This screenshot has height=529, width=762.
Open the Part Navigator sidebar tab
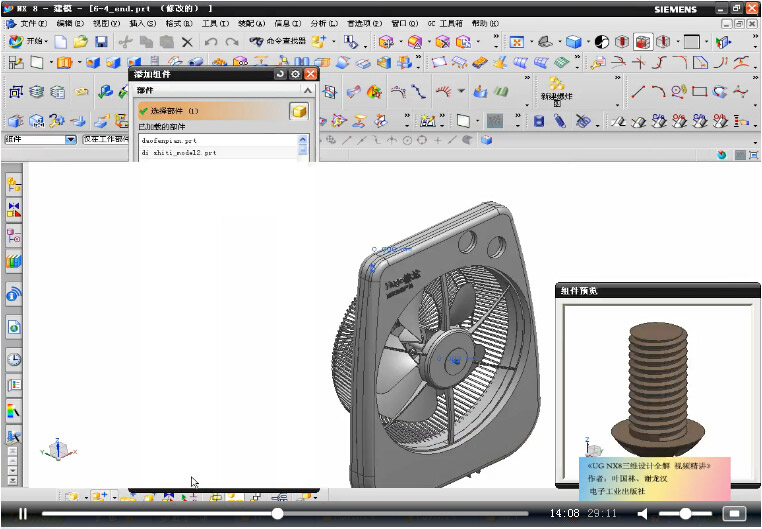click(x=14, y=236)
